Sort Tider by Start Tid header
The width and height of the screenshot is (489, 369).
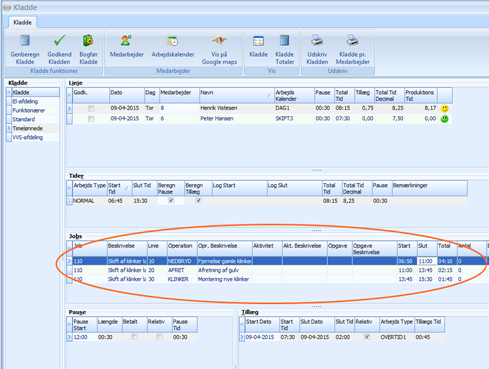coord(119,188)
